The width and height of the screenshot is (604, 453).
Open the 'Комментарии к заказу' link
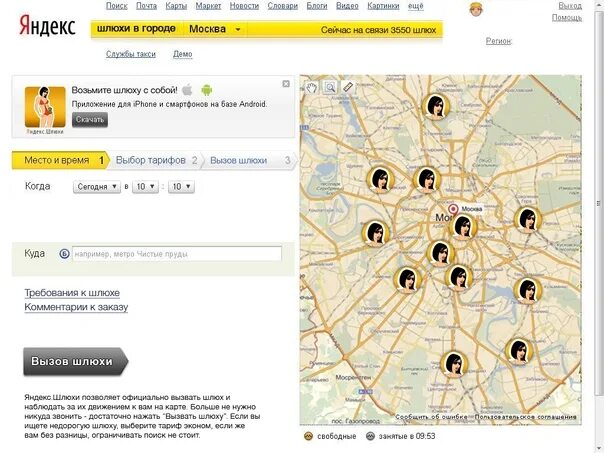(x=76, y=307)
